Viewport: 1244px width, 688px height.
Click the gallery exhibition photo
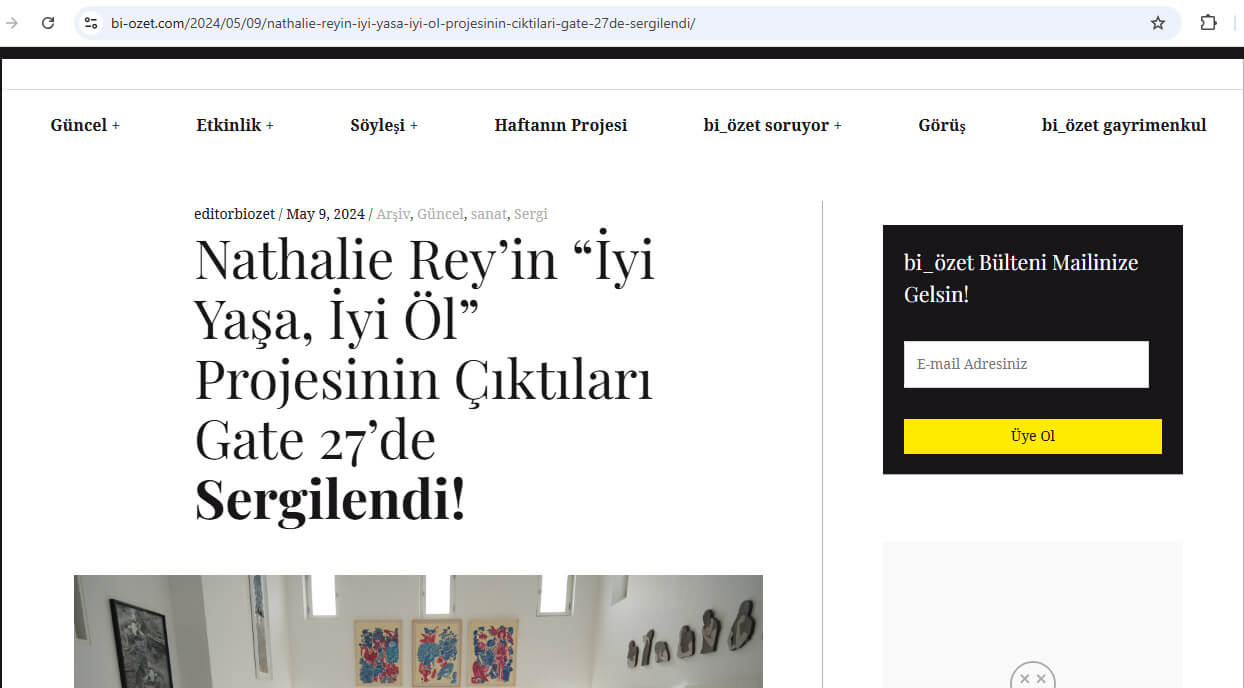tap(418, 631)
